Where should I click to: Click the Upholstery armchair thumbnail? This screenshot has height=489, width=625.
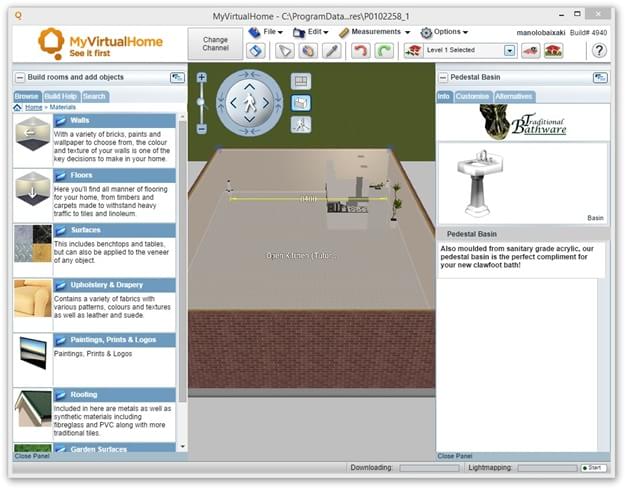pyautogui.click(x=33, y=299)
